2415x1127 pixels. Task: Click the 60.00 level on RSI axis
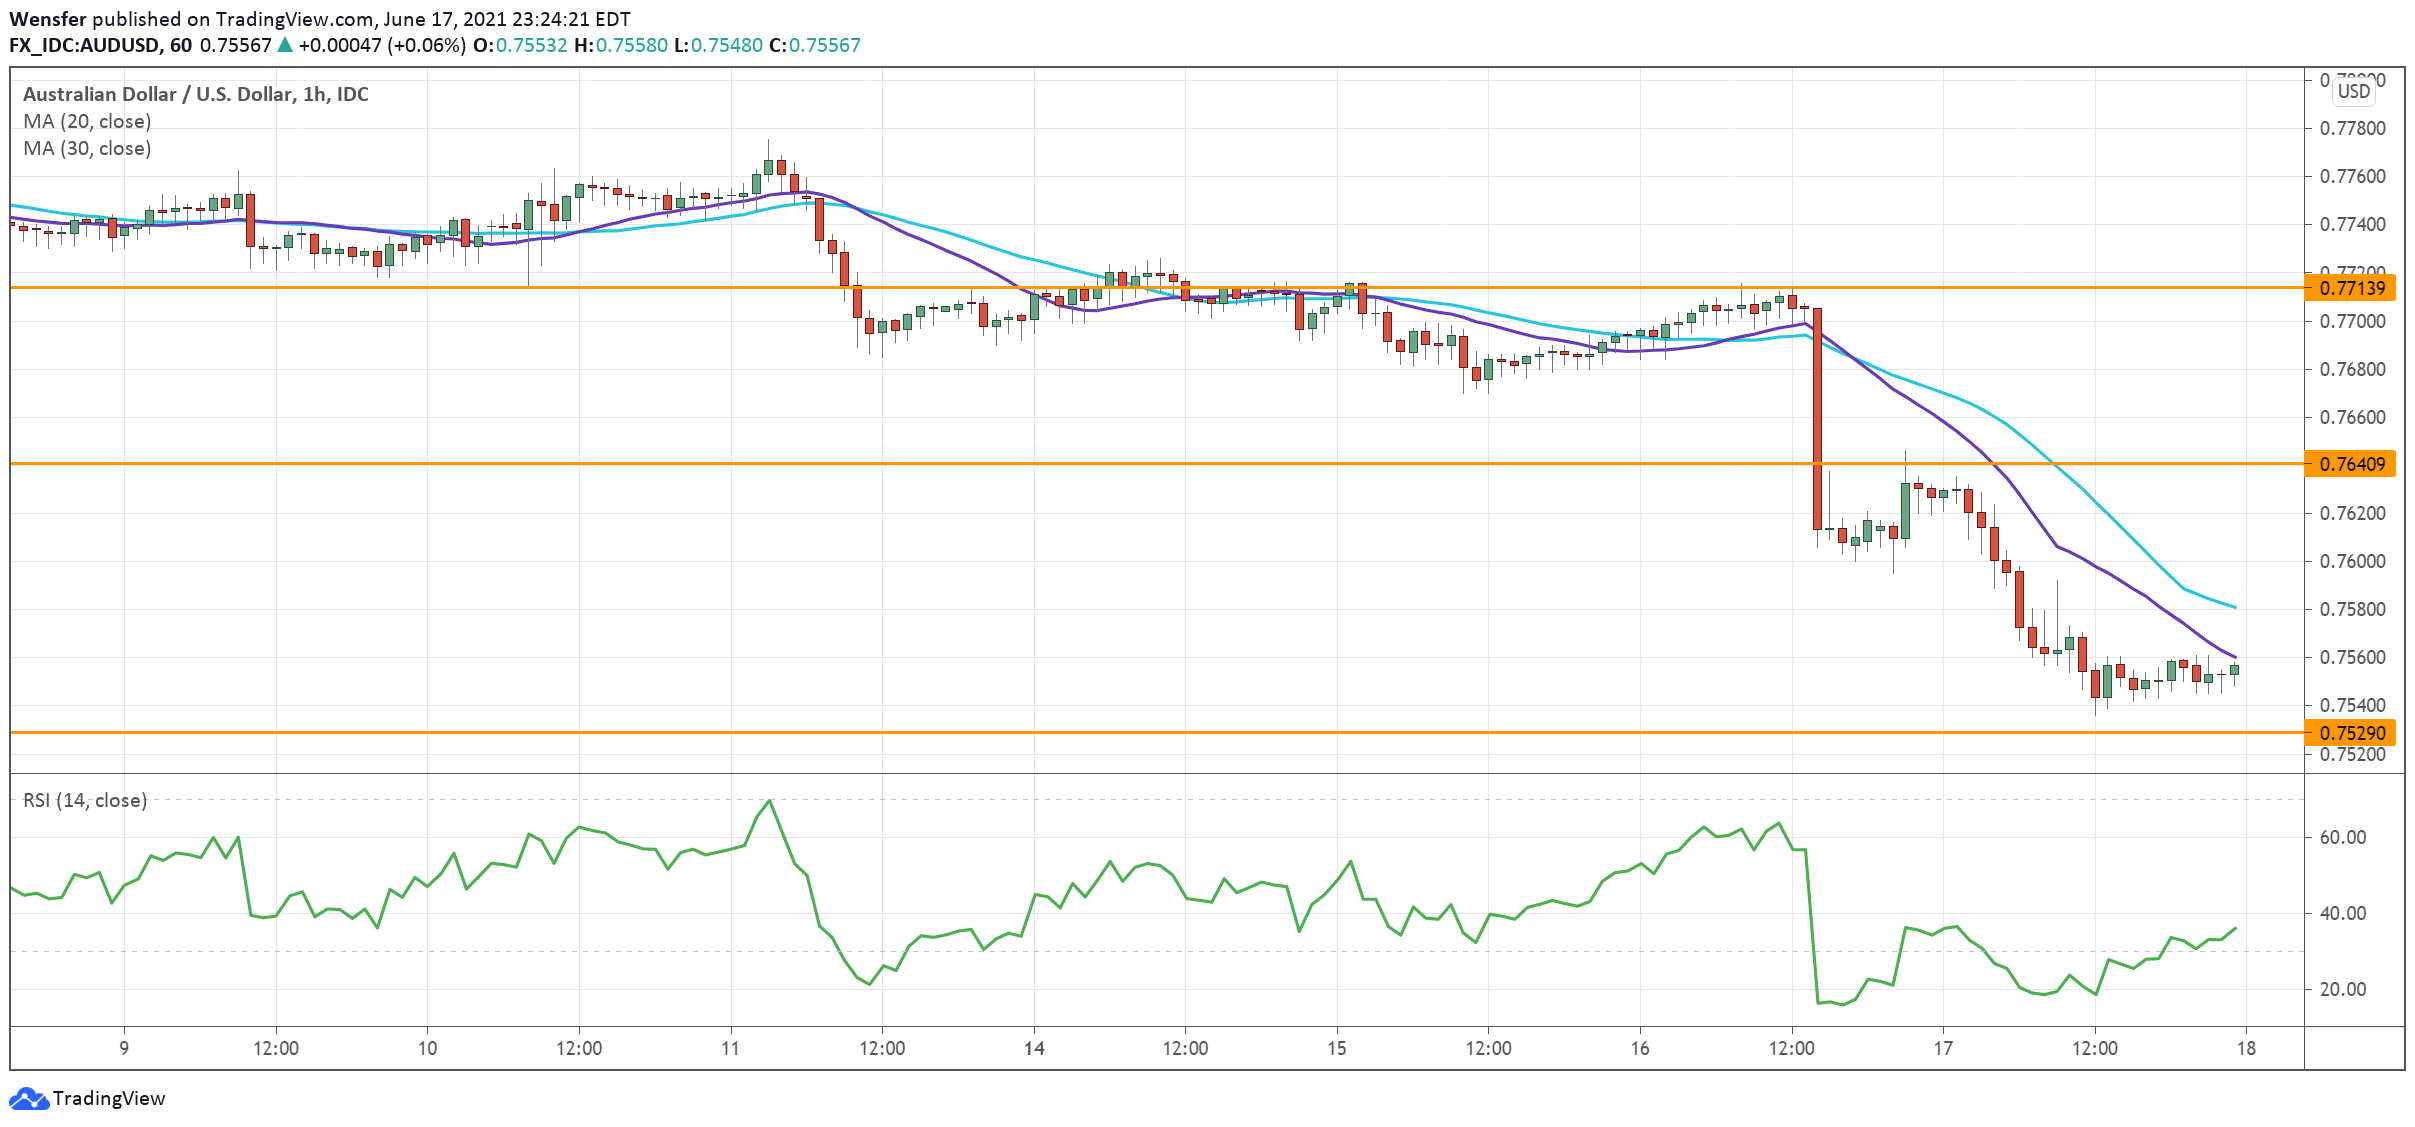coord(2342,837)
